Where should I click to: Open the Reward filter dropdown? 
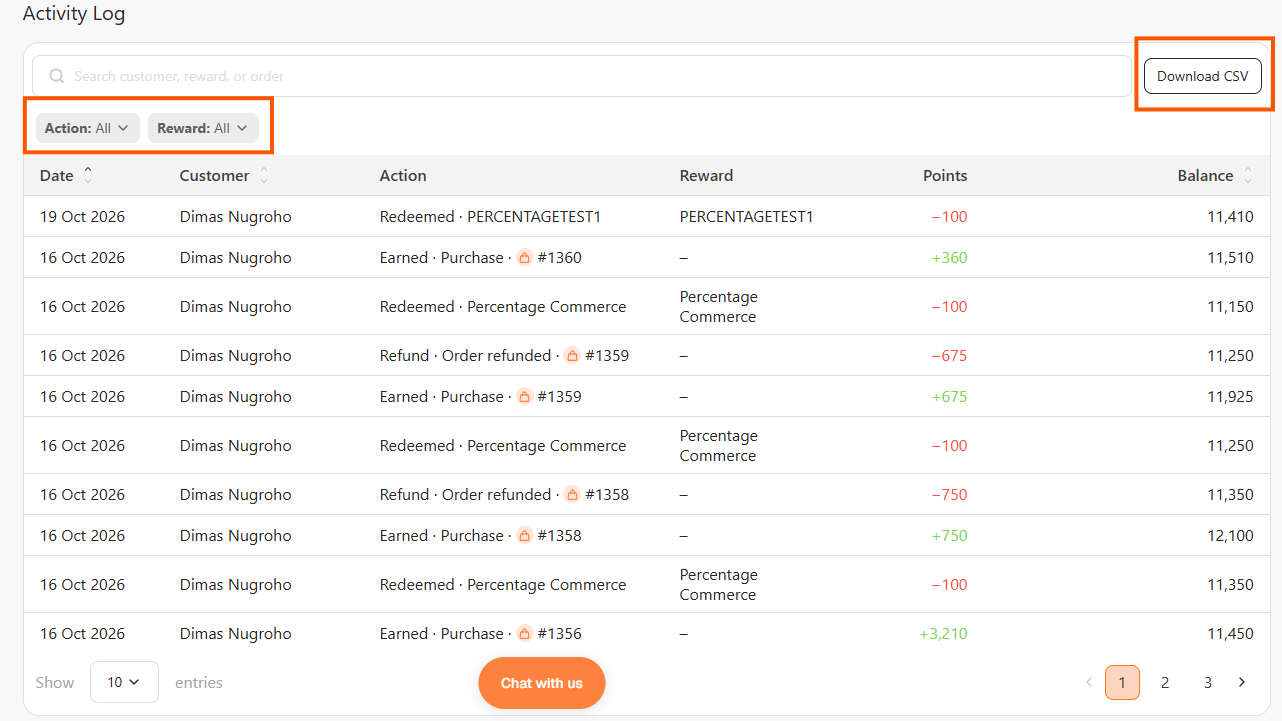(x=203, y=128)
